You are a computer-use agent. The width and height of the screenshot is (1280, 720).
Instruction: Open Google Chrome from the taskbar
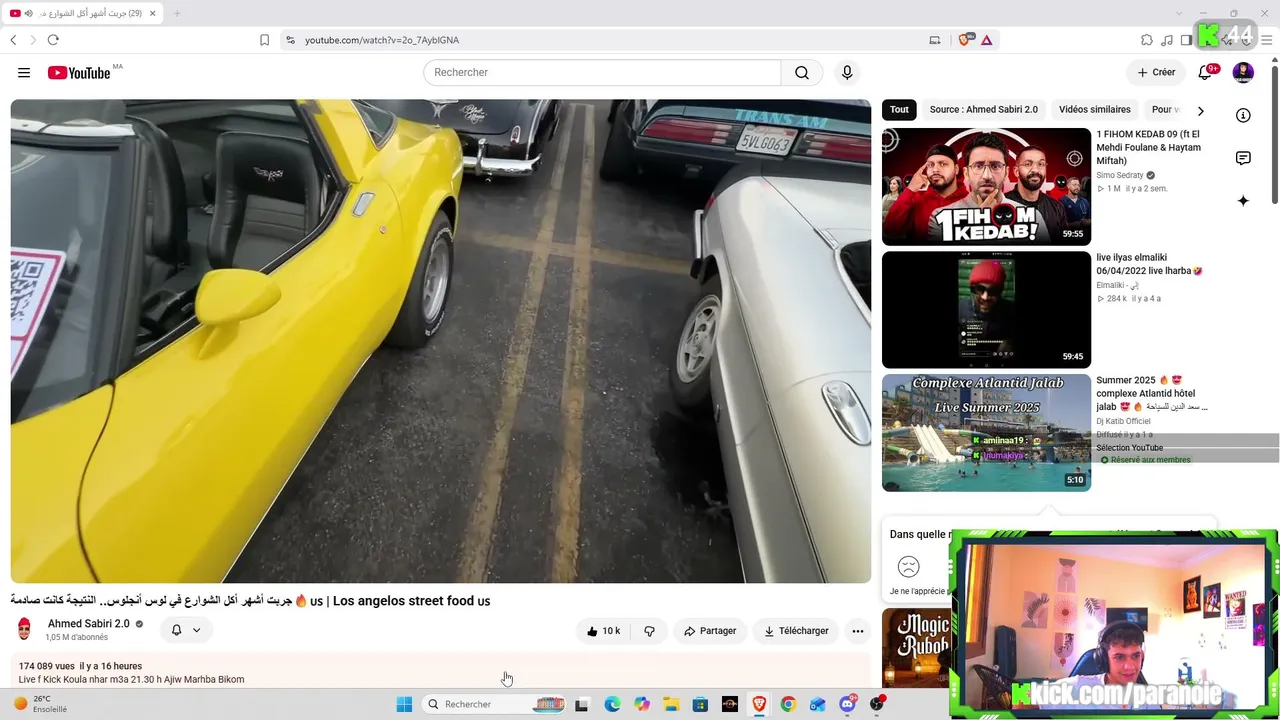pyautogui.click(x=788, y=704)
